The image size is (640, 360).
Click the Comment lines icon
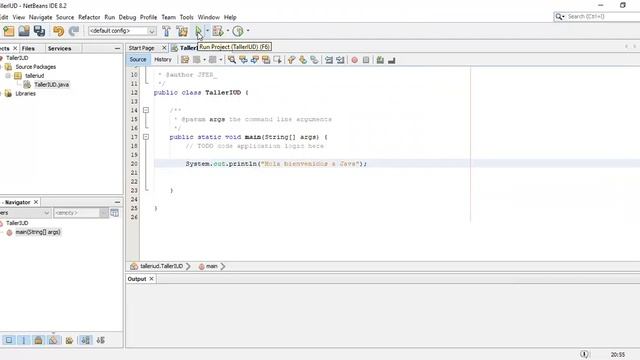(380, 60)
